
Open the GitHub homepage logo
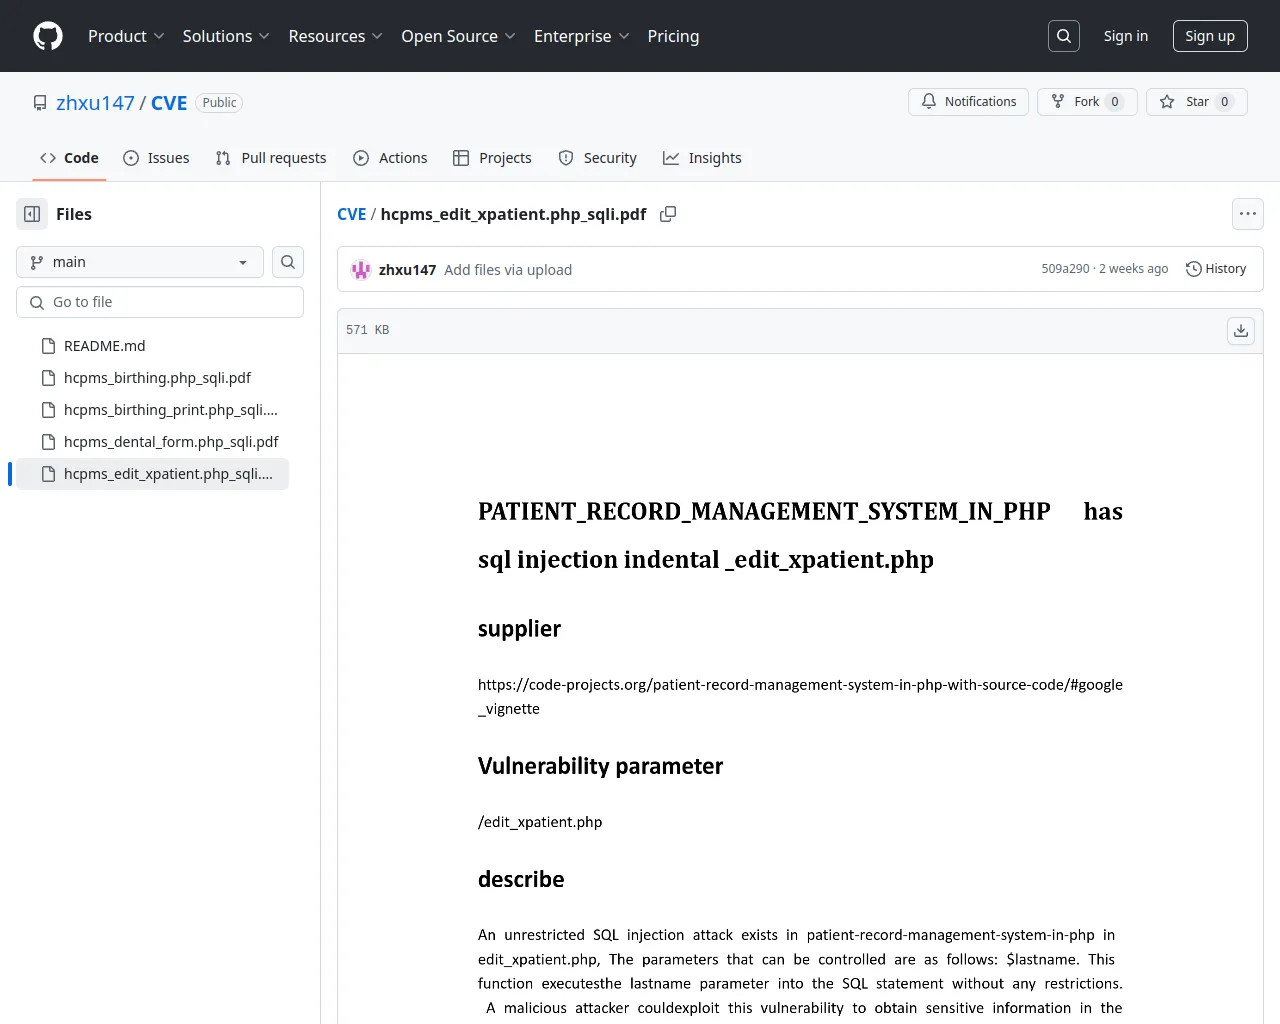pyautogui.click(x=48, y=36)
